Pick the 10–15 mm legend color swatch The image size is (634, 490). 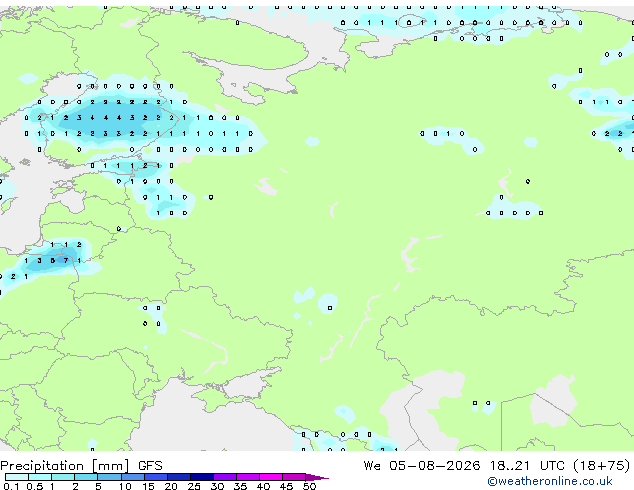click(x=132, y=477)
